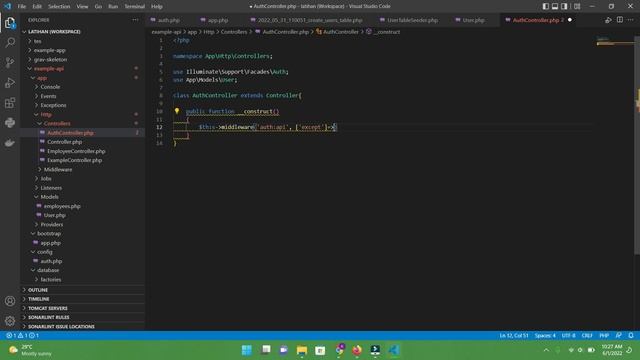Image resolution: width=640 pixels, height=360 pixels.
Task: Open the File menu
Action: click(22, 6)
